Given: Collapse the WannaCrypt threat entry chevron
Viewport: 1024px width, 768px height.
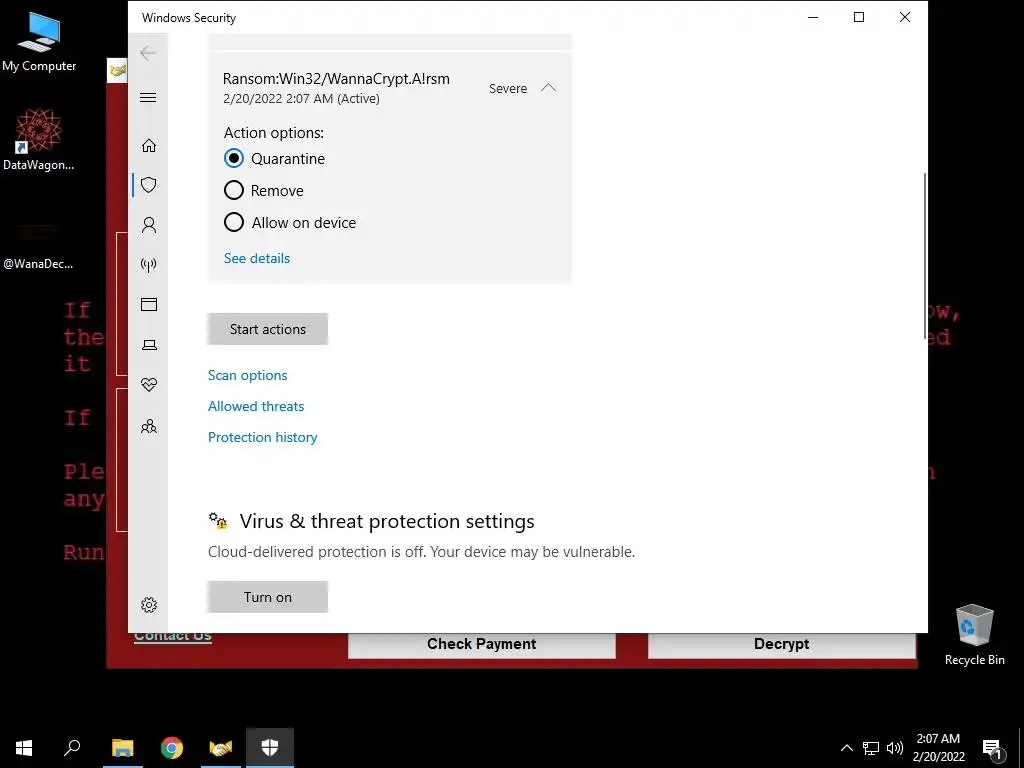Looking at the screenshot, I should (549, 88).
